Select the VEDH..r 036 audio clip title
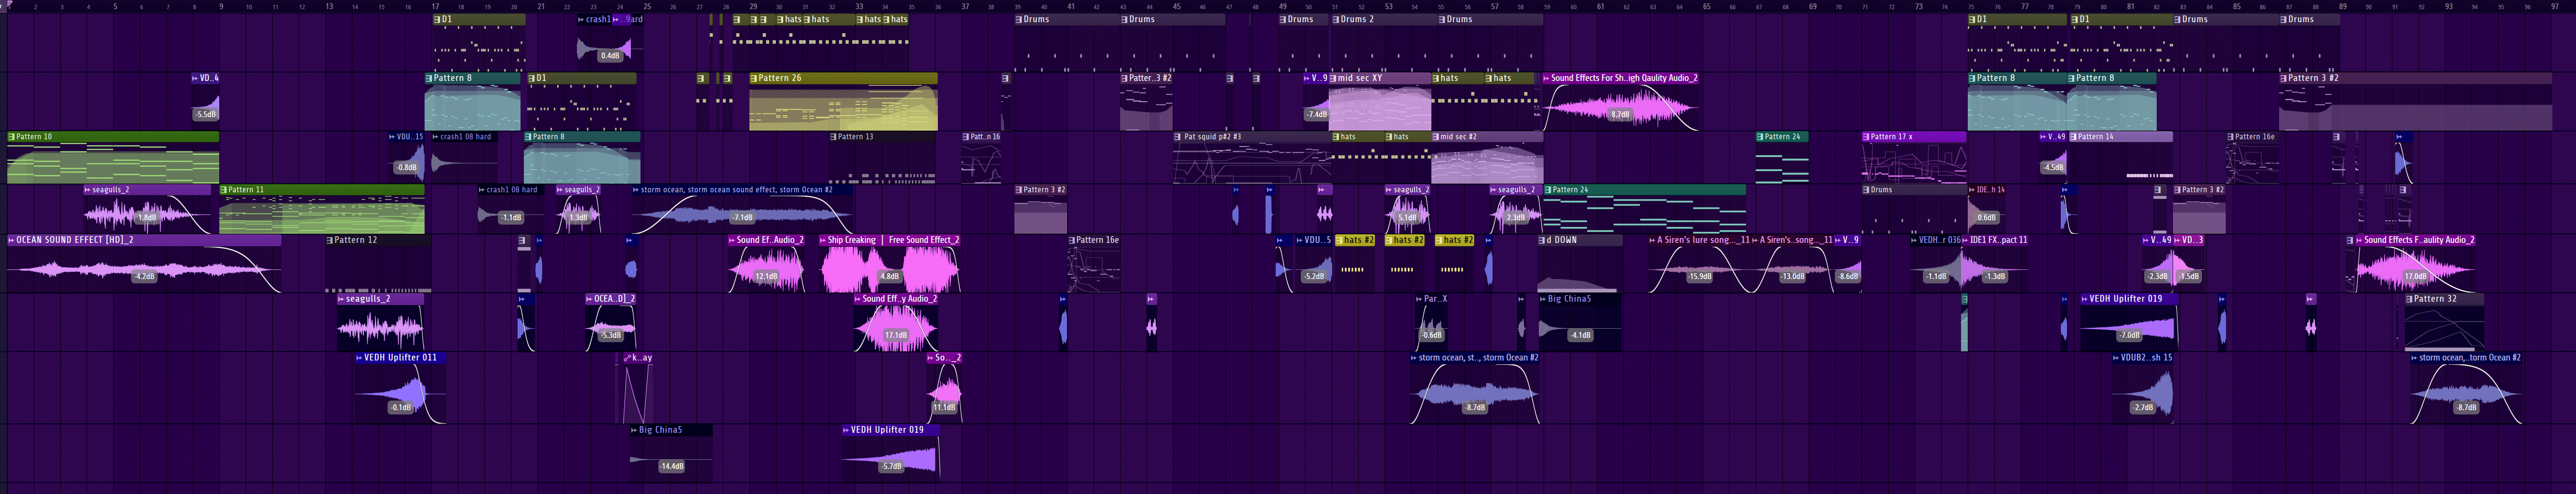 tap(1939, 240)
